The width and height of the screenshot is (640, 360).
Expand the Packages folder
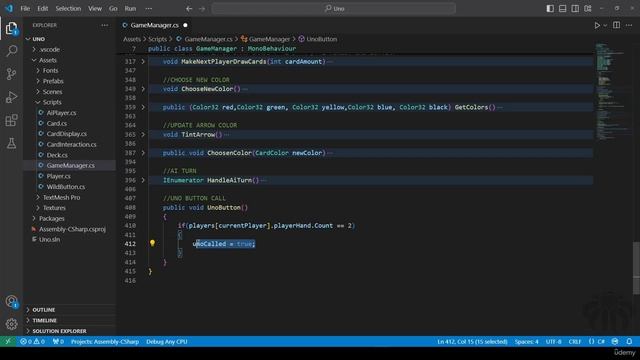[x=69, y=218]
